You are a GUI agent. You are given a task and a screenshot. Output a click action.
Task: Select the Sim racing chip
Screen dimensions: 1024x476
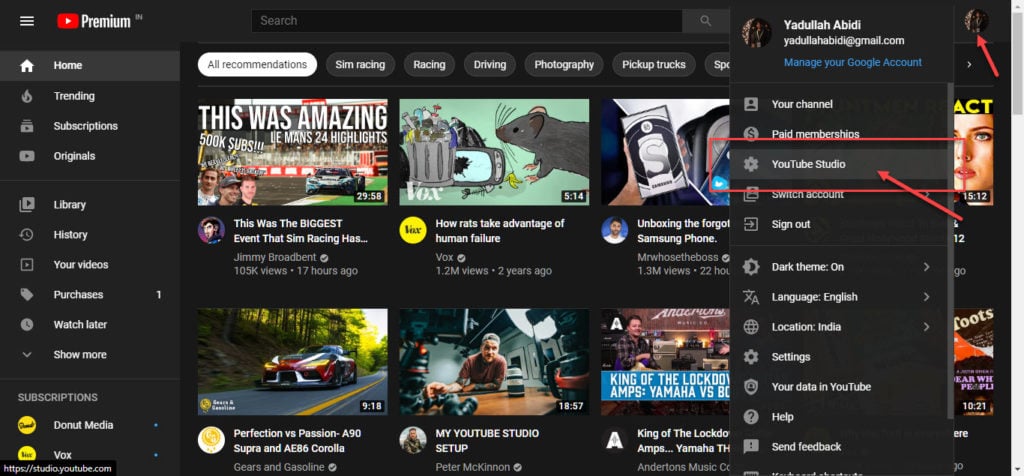click(360, 65)
